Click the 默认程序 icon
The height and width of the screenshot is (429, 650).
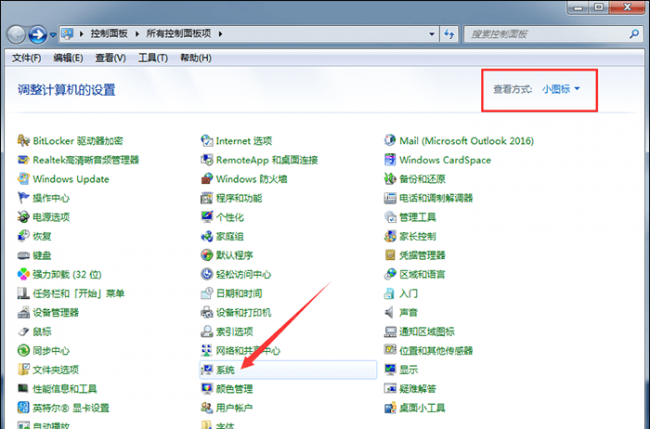click(x=206, y=255)
